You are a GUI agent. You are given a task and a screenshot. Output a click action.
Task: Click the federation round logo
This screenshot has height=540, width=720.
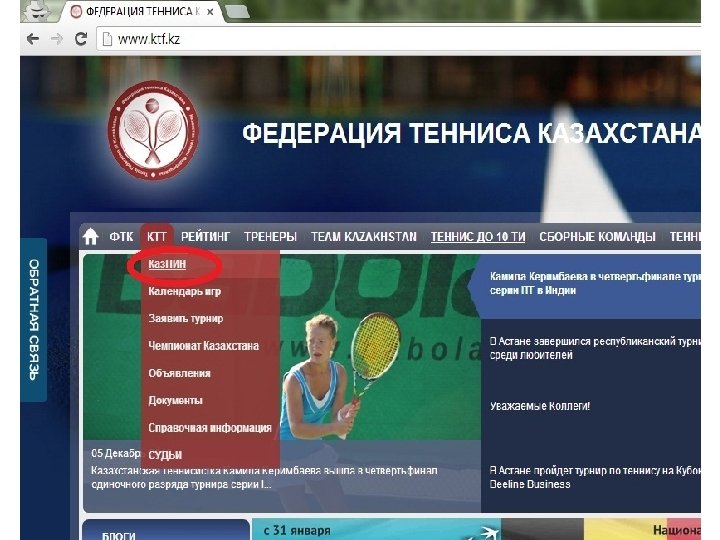[153, 130]
